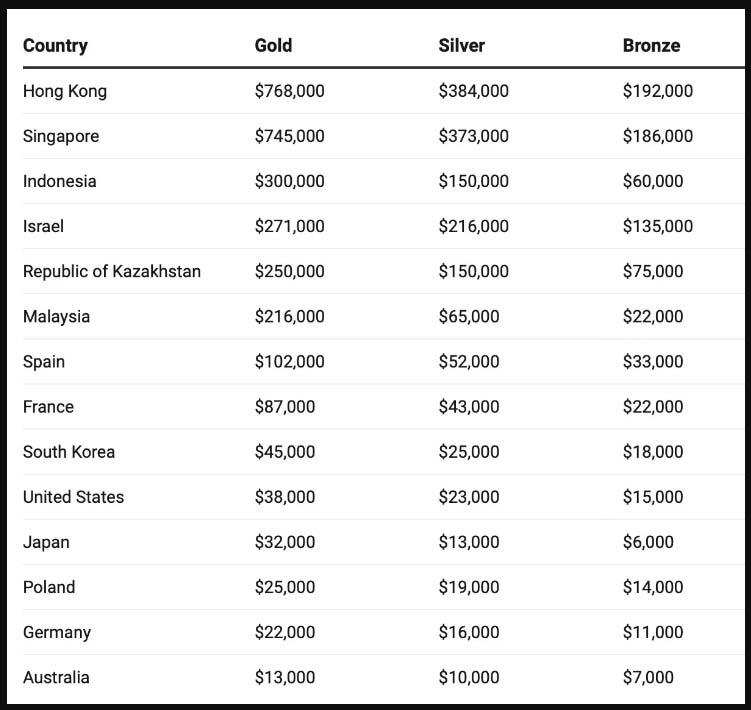
Task: Click Israel's $216,000 silver value
Action: click(473, 226)
